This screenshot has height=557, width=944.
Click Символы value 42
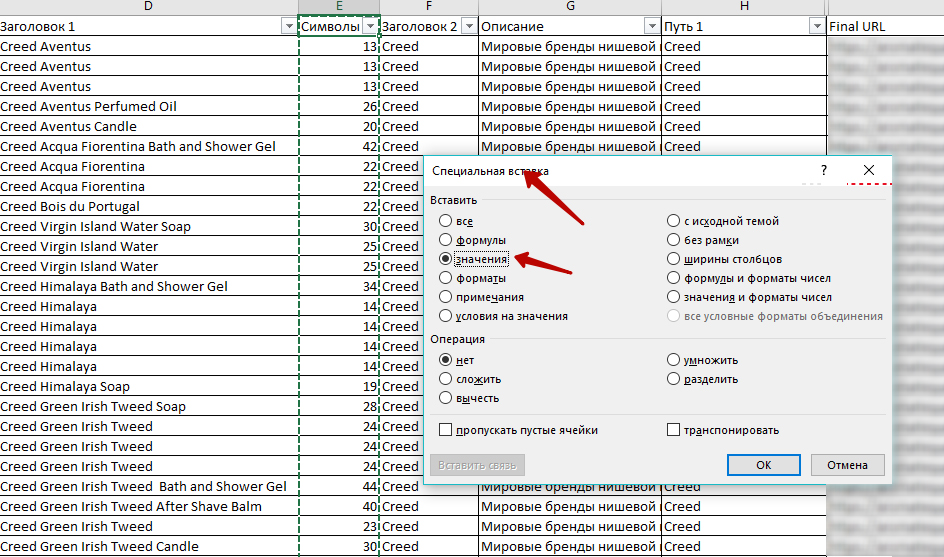tap(339, 146)
